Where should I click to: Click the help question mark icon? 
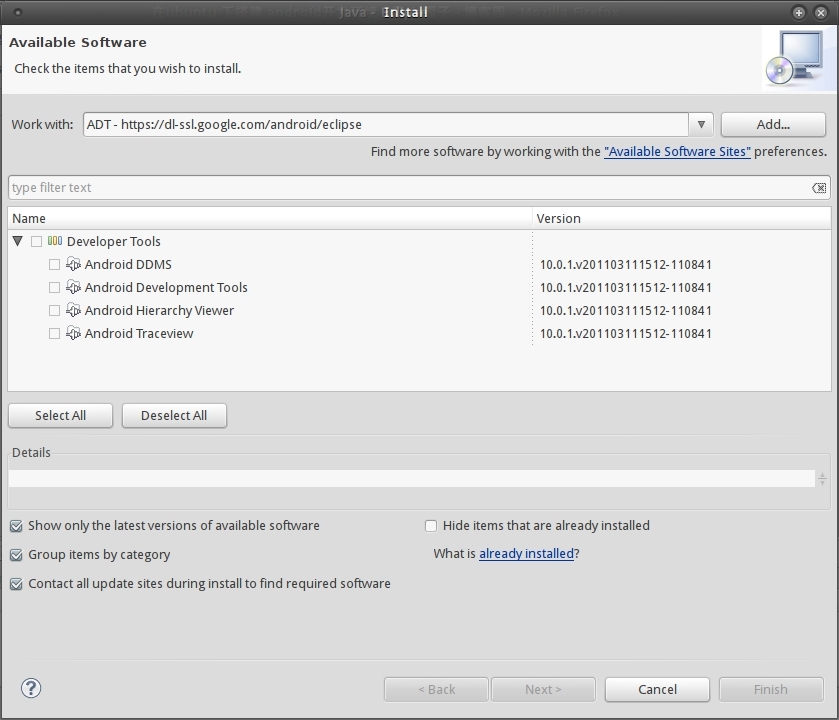[x=31, y=688]
